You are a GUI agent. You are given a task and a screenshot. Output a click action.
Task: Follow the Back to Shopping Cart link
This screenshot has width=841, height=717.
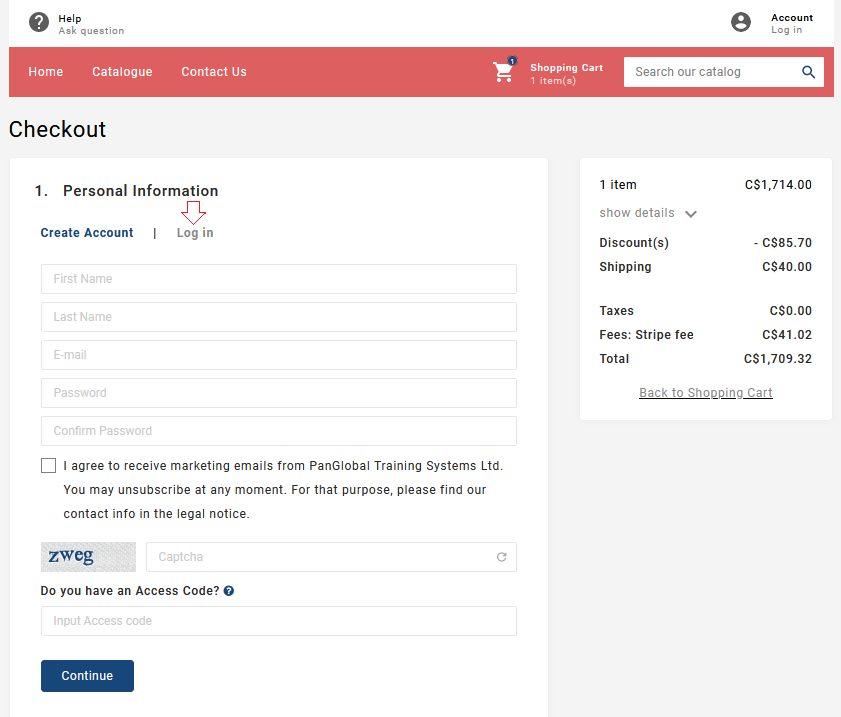[706, 393]
